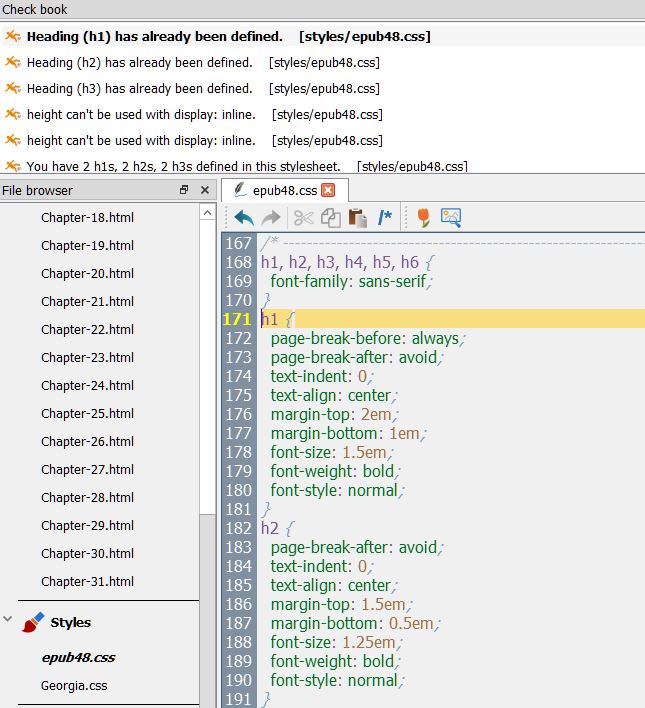The width and height of the screenshot is (645, 708).
Task: Collapse the Styles section in file browser
Action: 7,619
